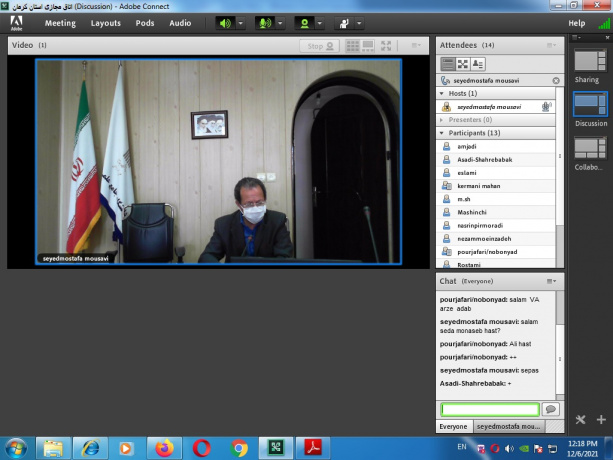Select the Sharing layout thumbnail

587,63
